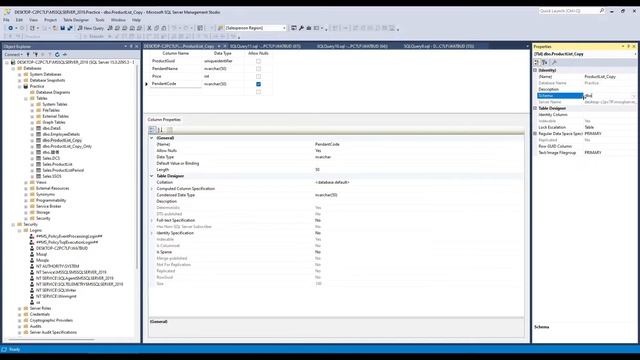640x360 pixels.
Task: Click the New Query toolbar button
Action: [91, 28]
